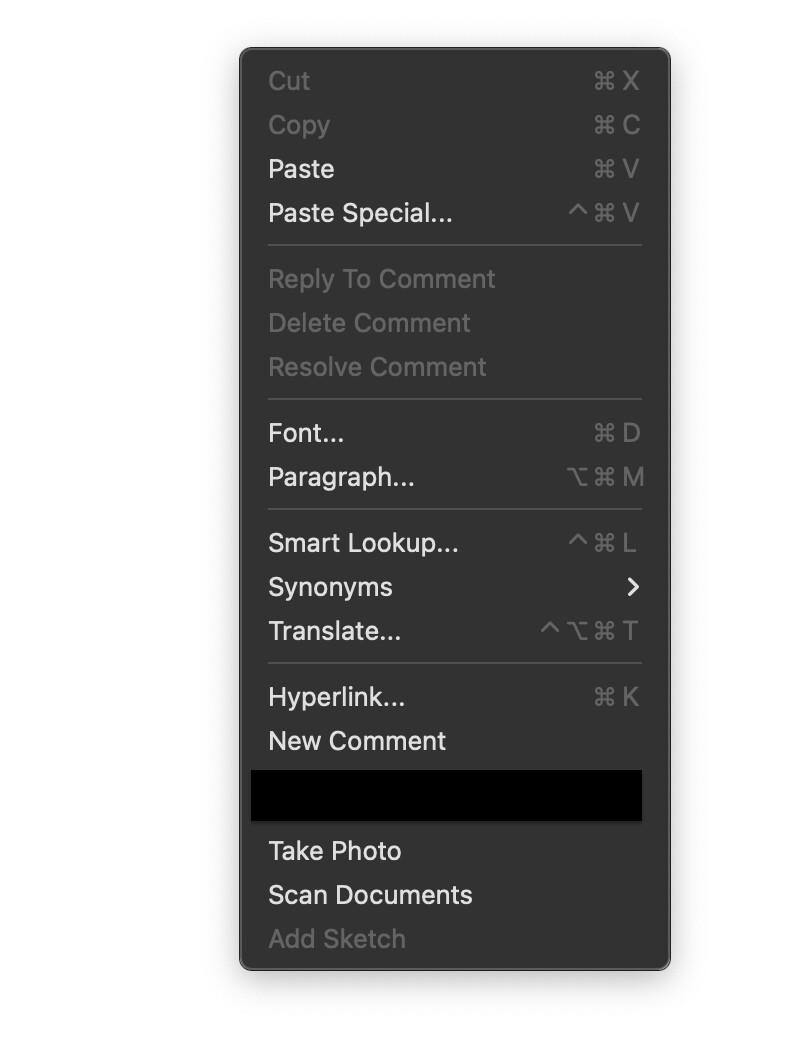
Task: Click the ⌘K shortcut beside Hyperlink
Action: (x=616, y=696)
